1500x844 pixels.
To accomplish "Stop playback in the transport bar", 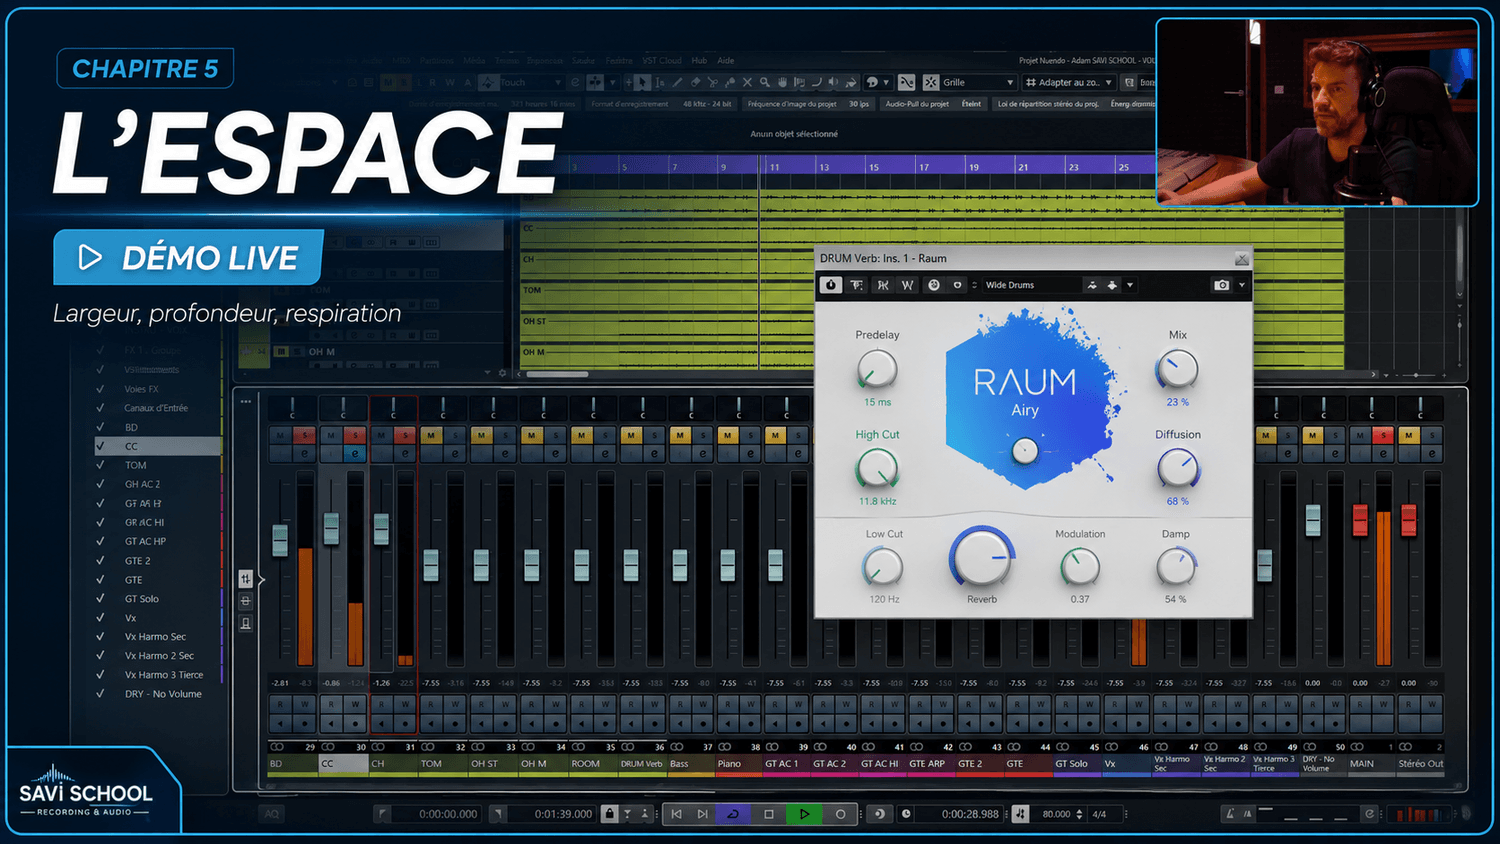I will 769,814.
